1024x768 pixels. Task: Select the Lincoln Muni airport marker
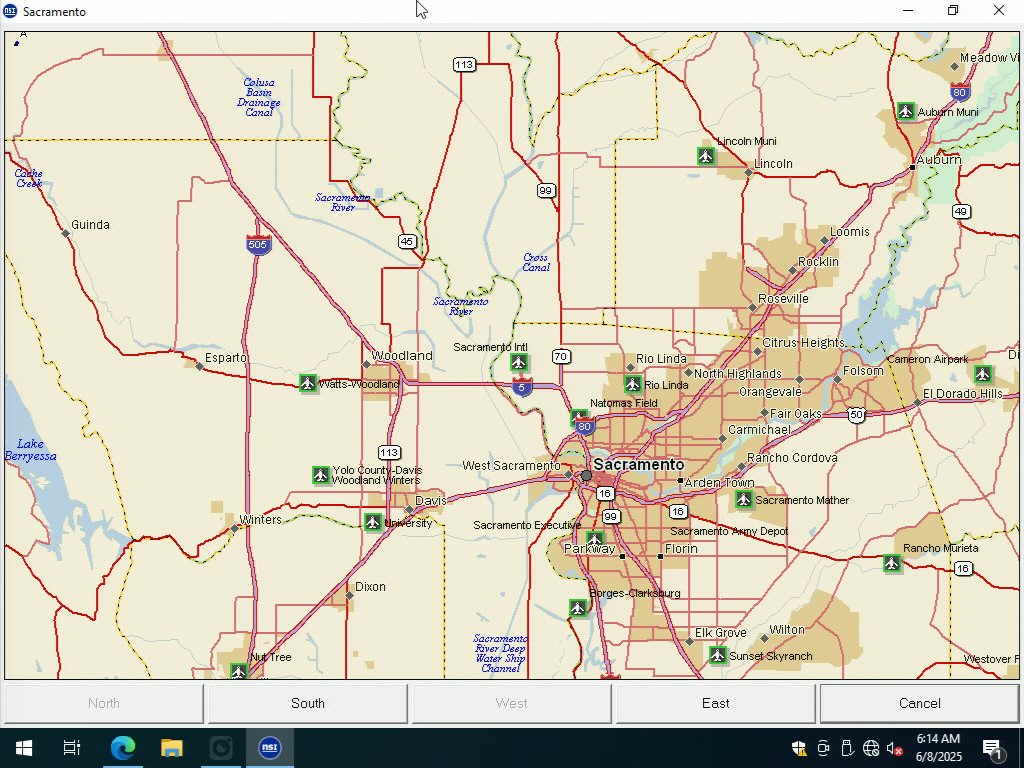pyautogui.click(x=706, y=157)
